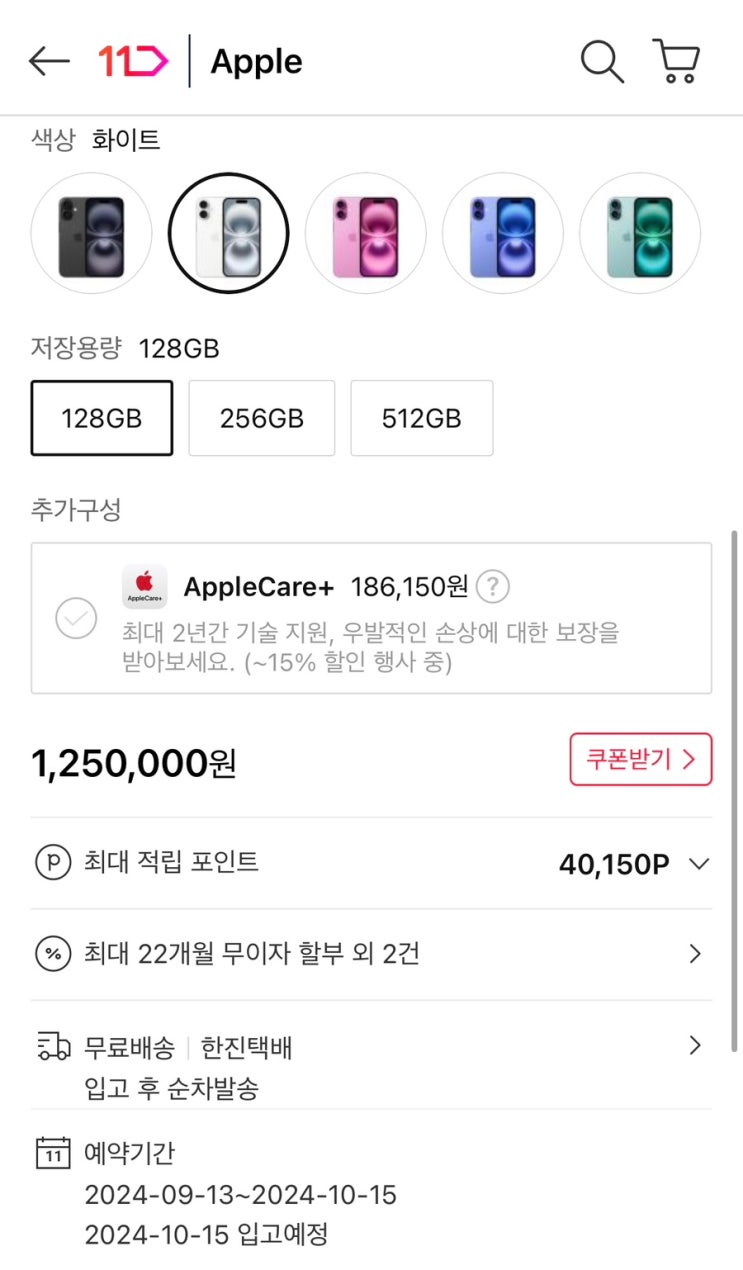Viewport: 743px width, 1270px height.
Task: Click the vertical page scrollbar
Action: tap(736, 790)
